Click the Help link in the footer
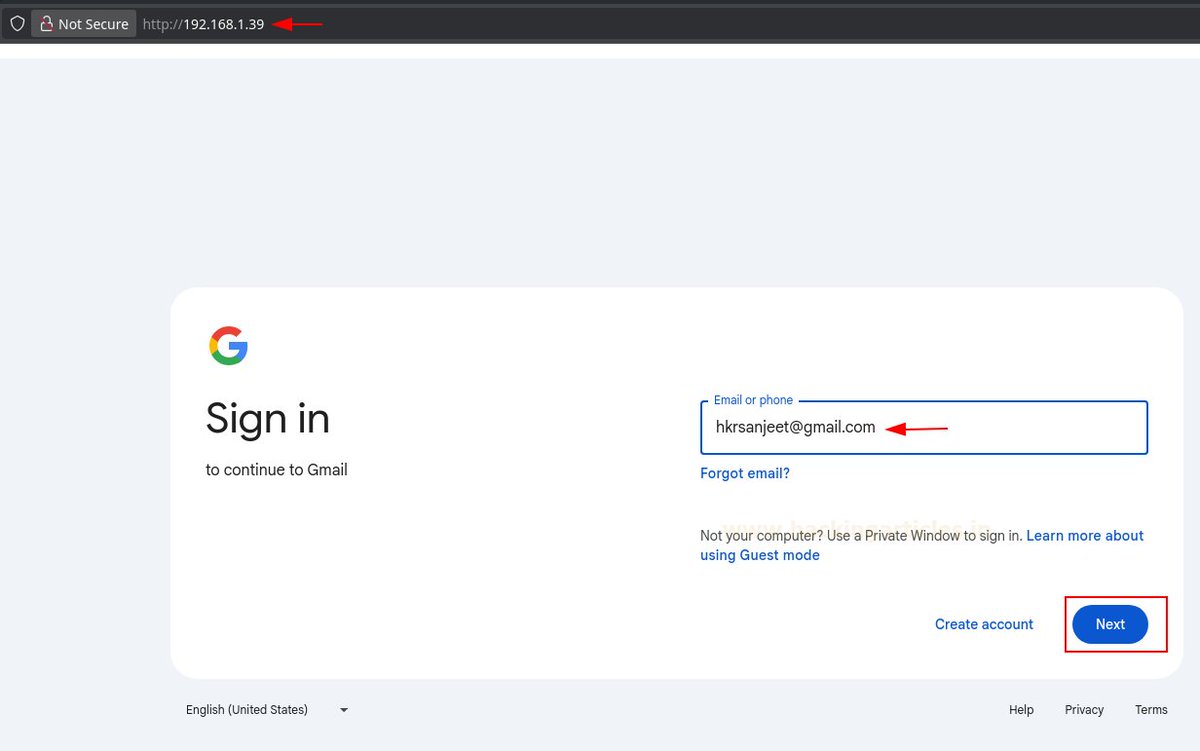Image resolution: width=1200 pixels, height=751 pixels. click(1020, 710)
